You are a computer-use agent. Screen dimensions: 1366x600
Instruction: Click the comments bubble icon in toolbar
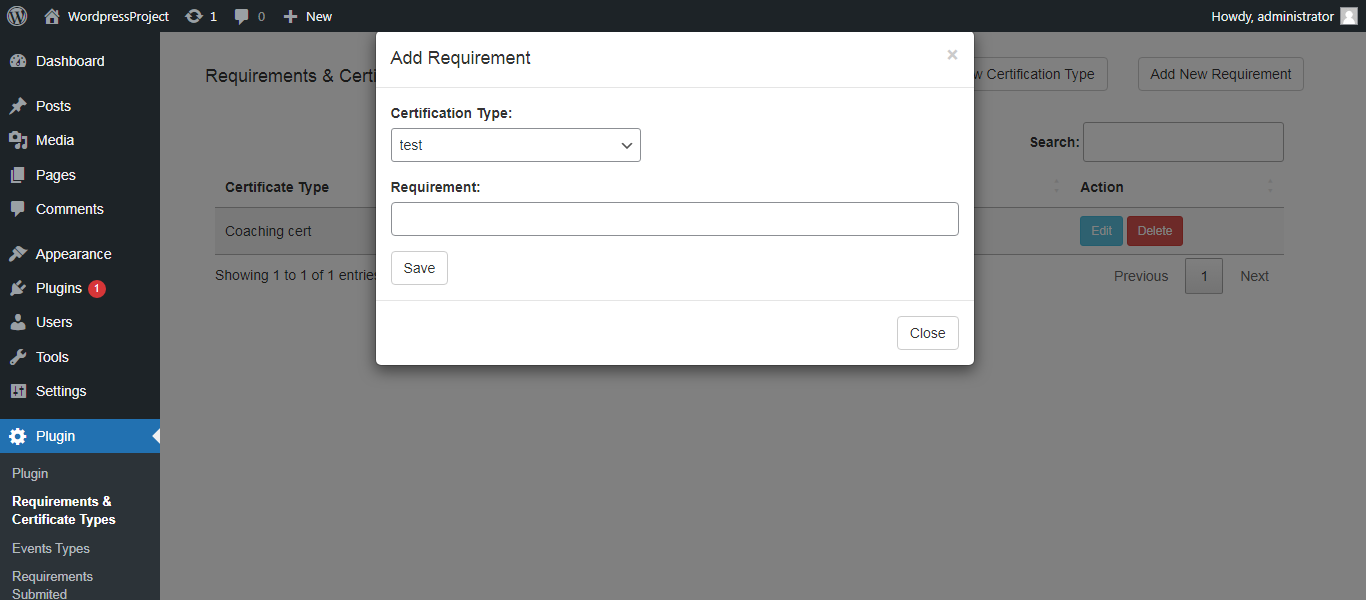point(241,16)
